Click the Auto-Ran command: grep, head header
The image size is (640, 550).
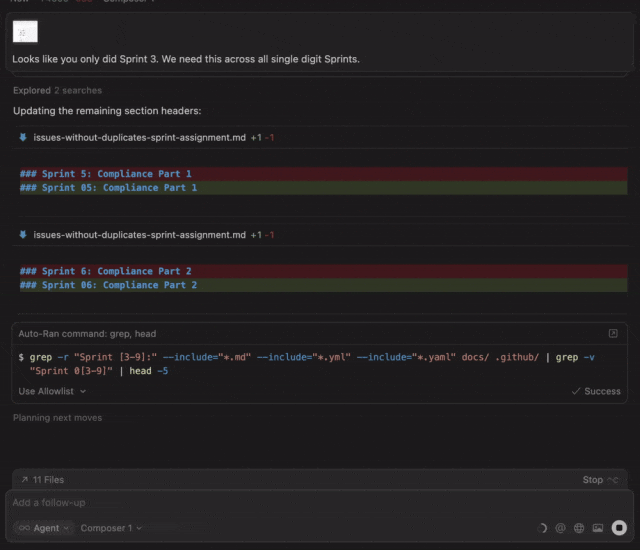point(87,333)
